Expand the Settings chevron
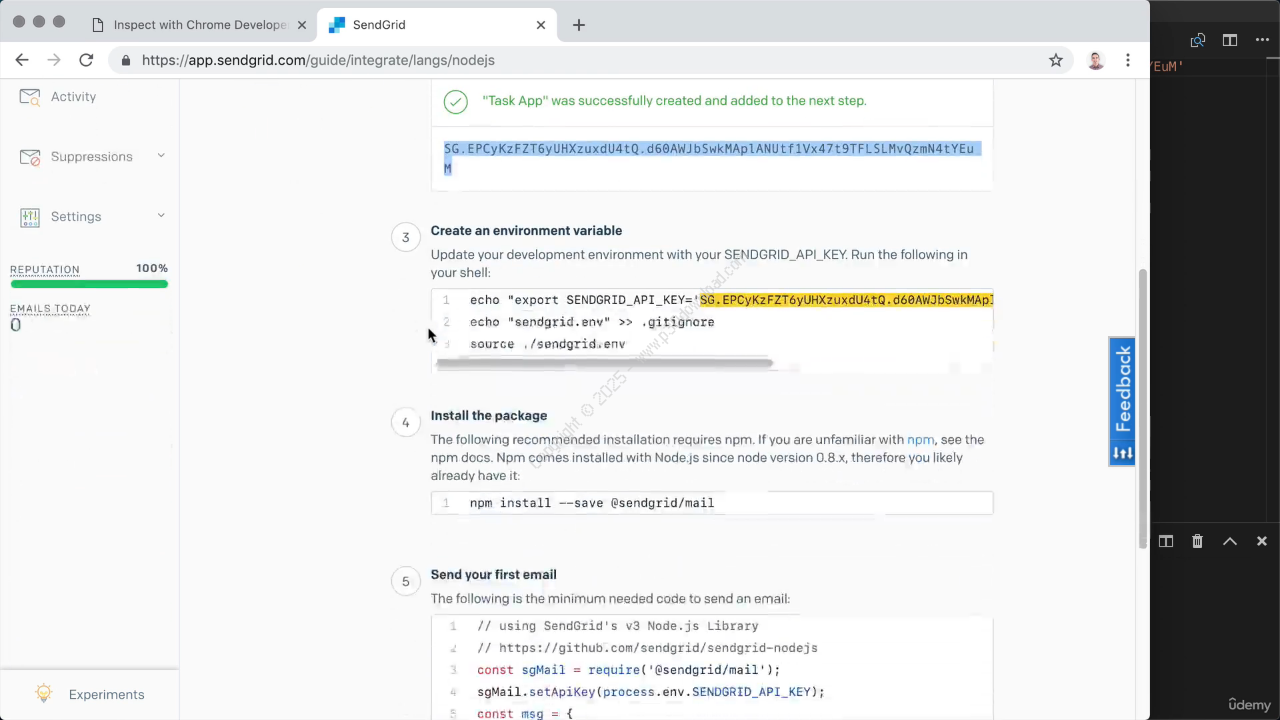 pos(161,216)
